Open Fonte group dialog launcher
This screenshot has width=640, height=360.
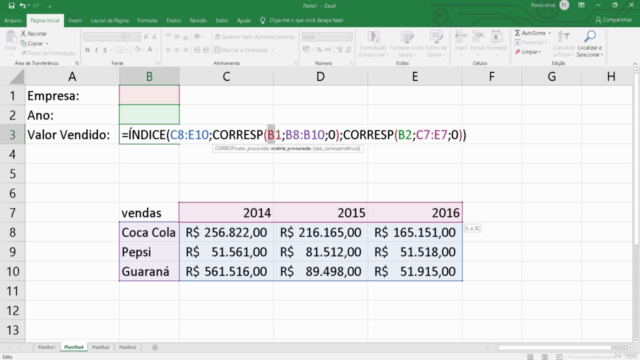(x=158, y=63)
